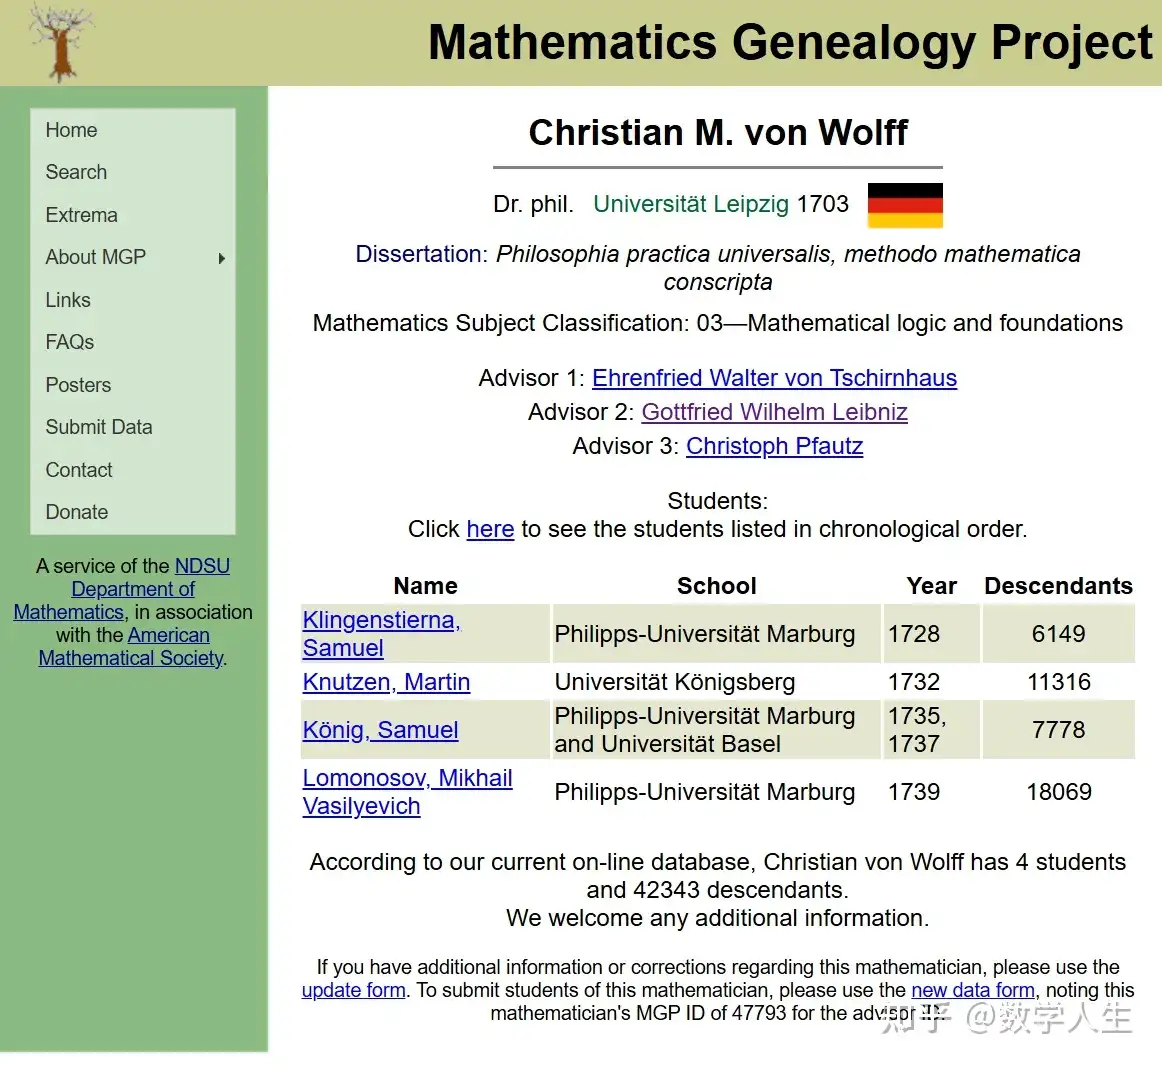Screen dimensions: 1162x1065
Task: Click descendants count 18069
Action: (1058, 792)
